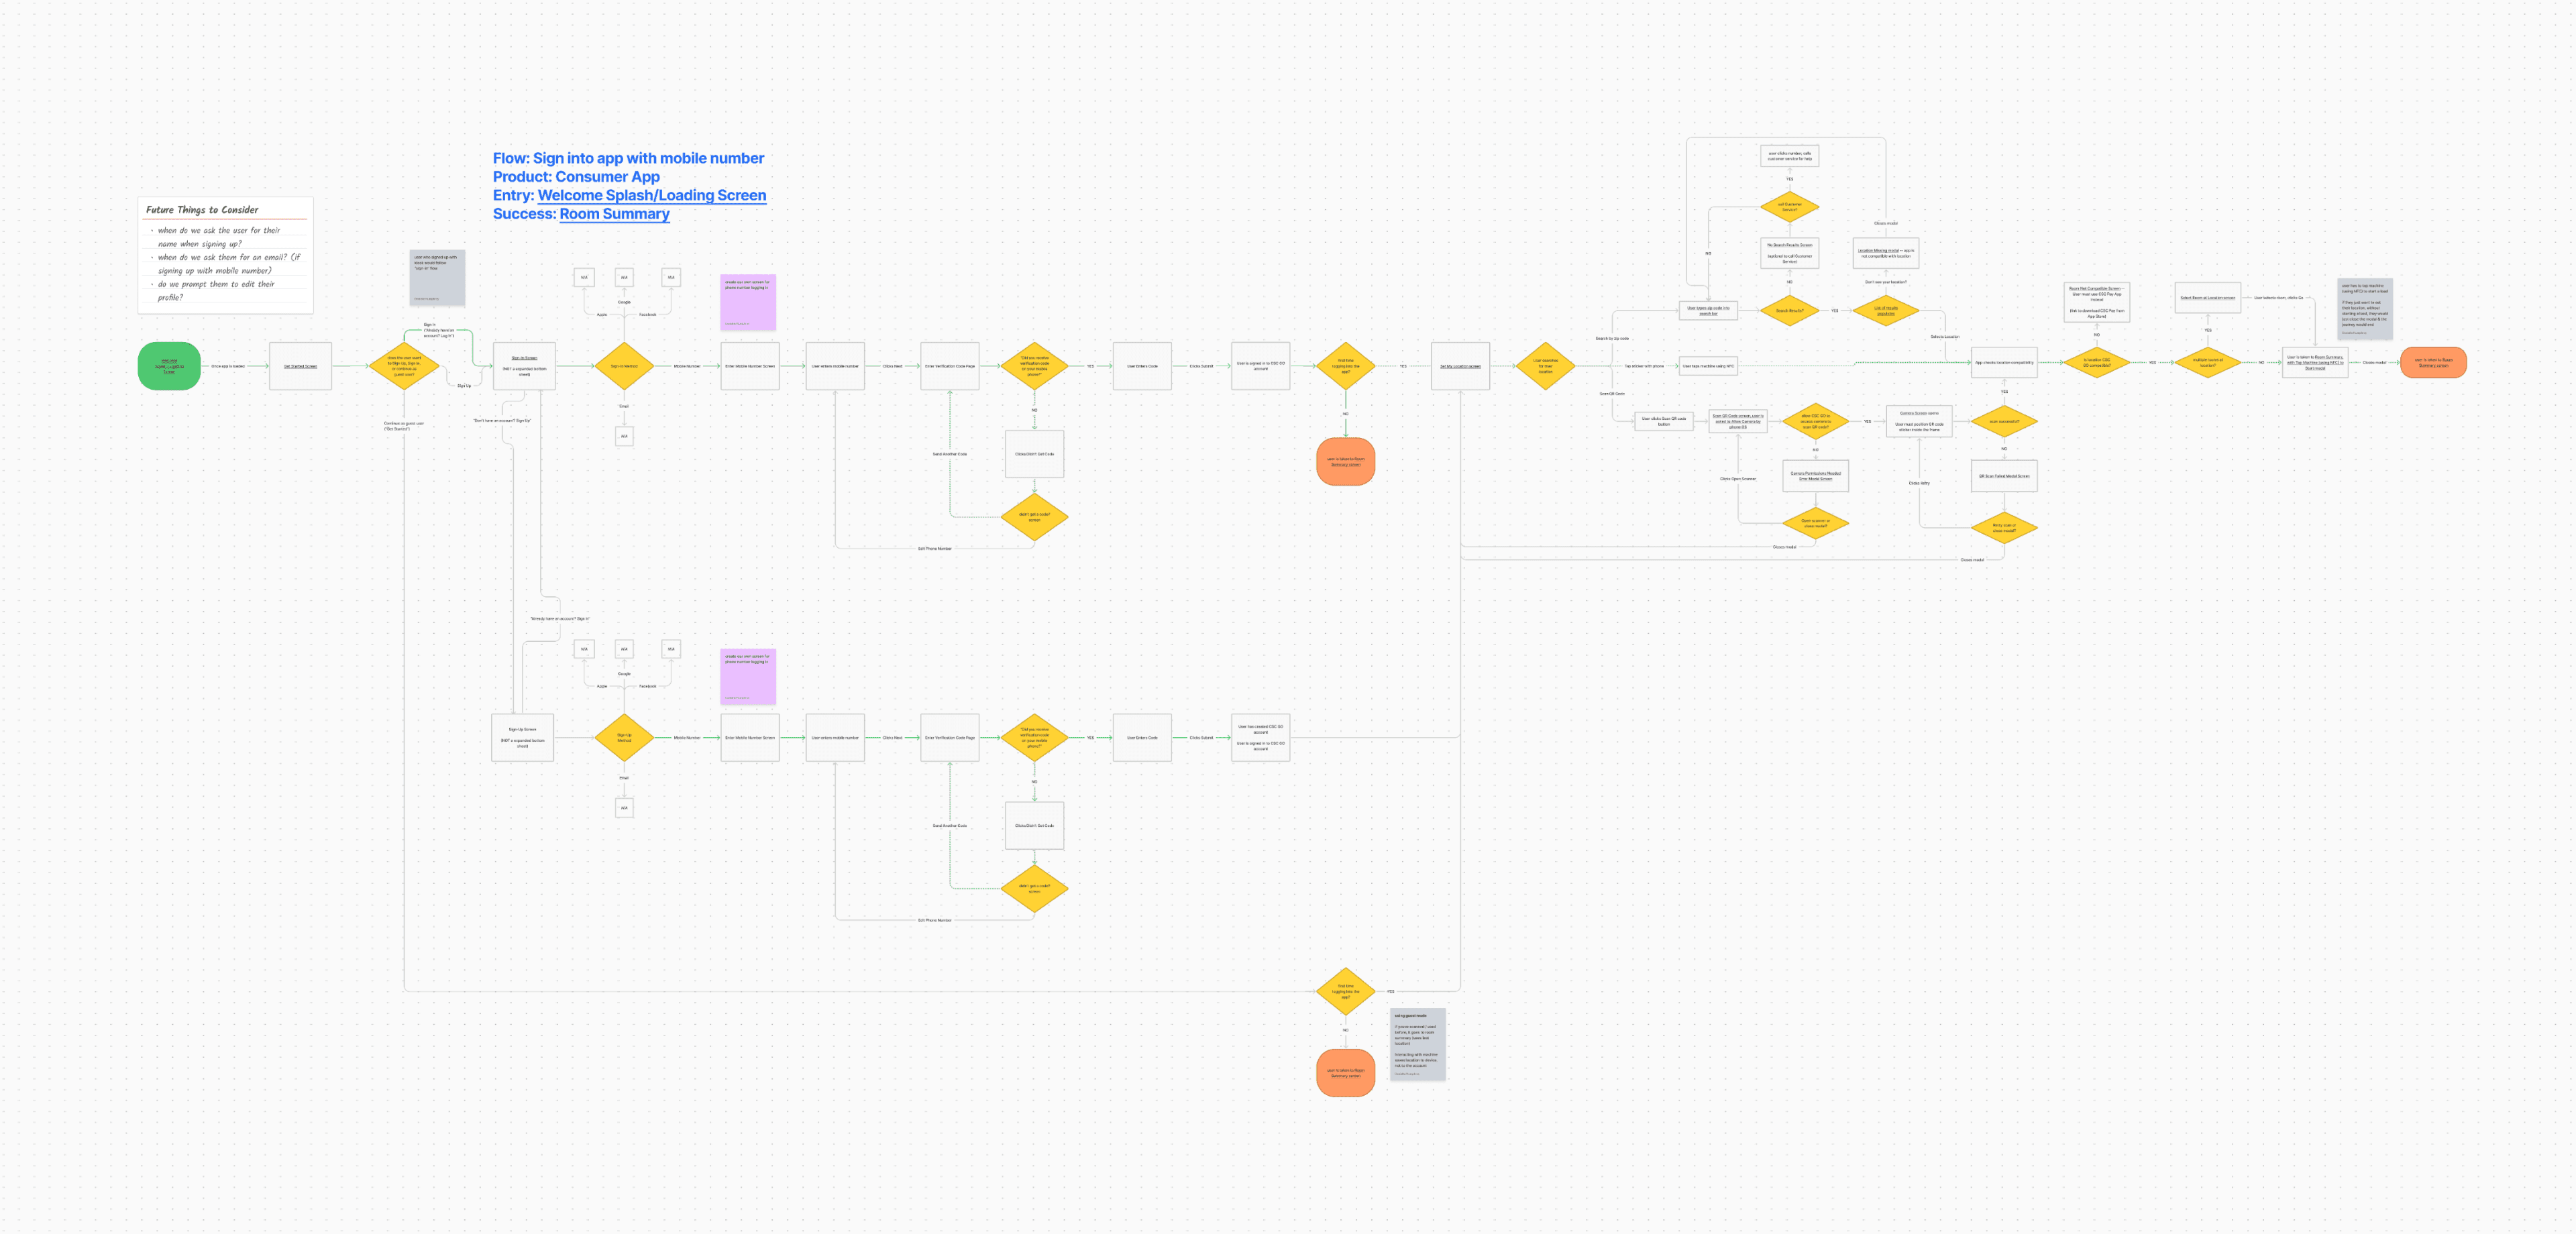Select 'User types zip code into search bar' box
2576x1234 pixels.
tap(1708, 311)
